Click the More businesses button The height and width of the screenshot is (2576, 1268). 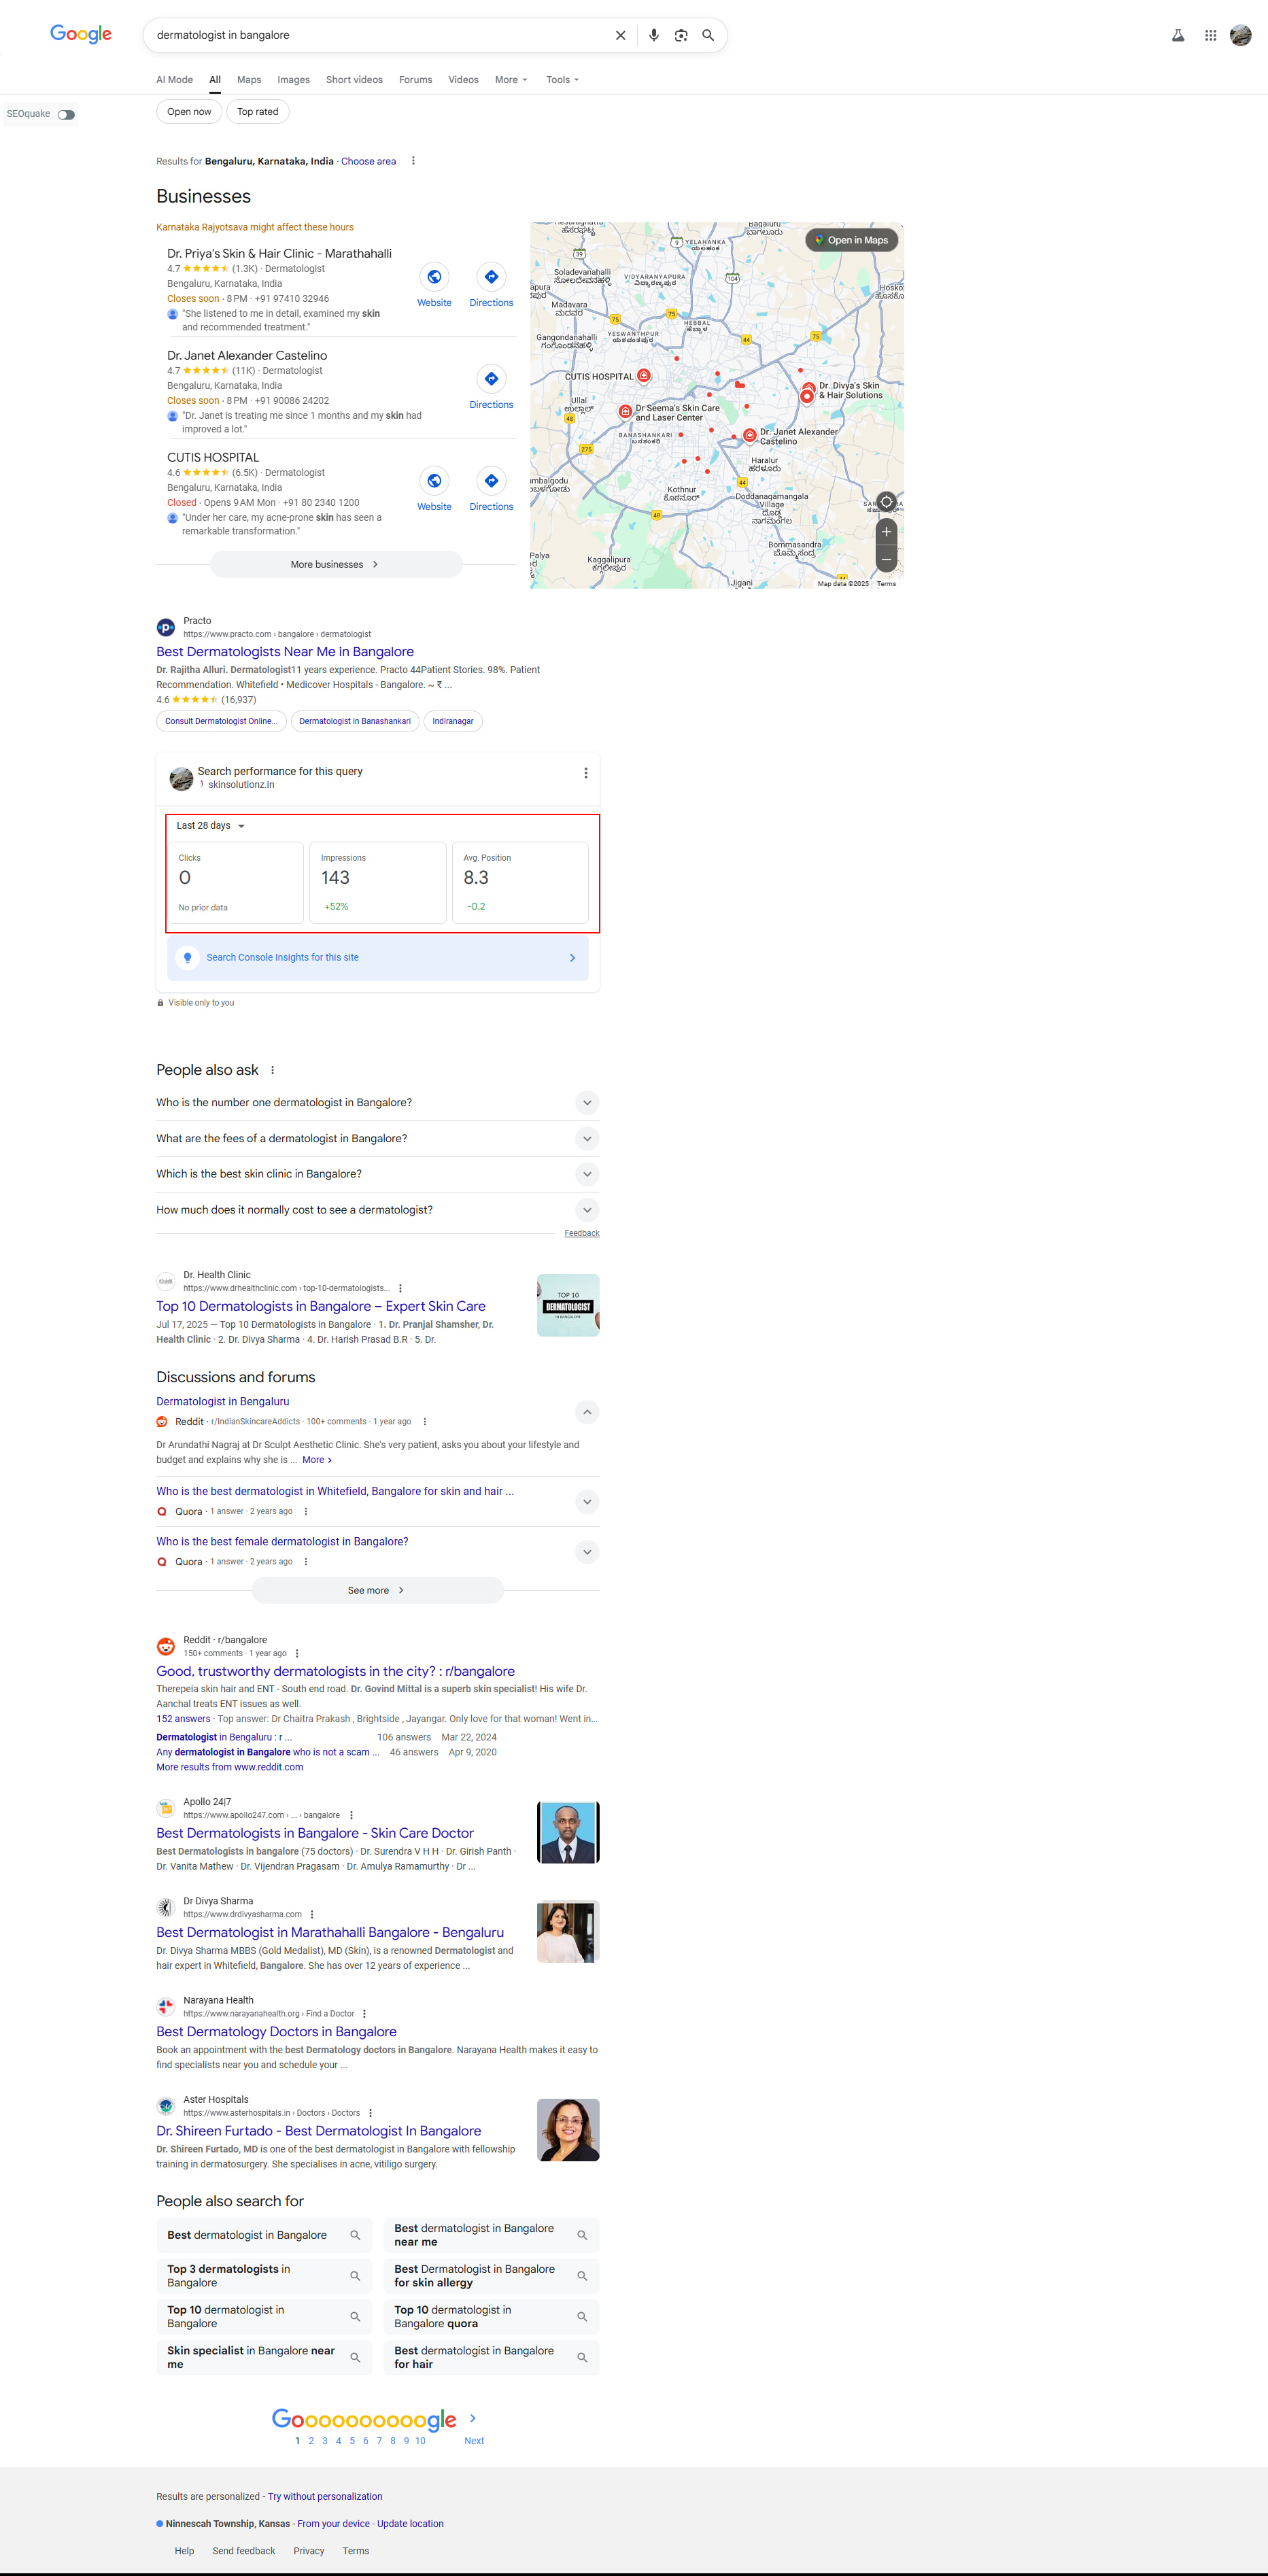[x=336, y=565]
